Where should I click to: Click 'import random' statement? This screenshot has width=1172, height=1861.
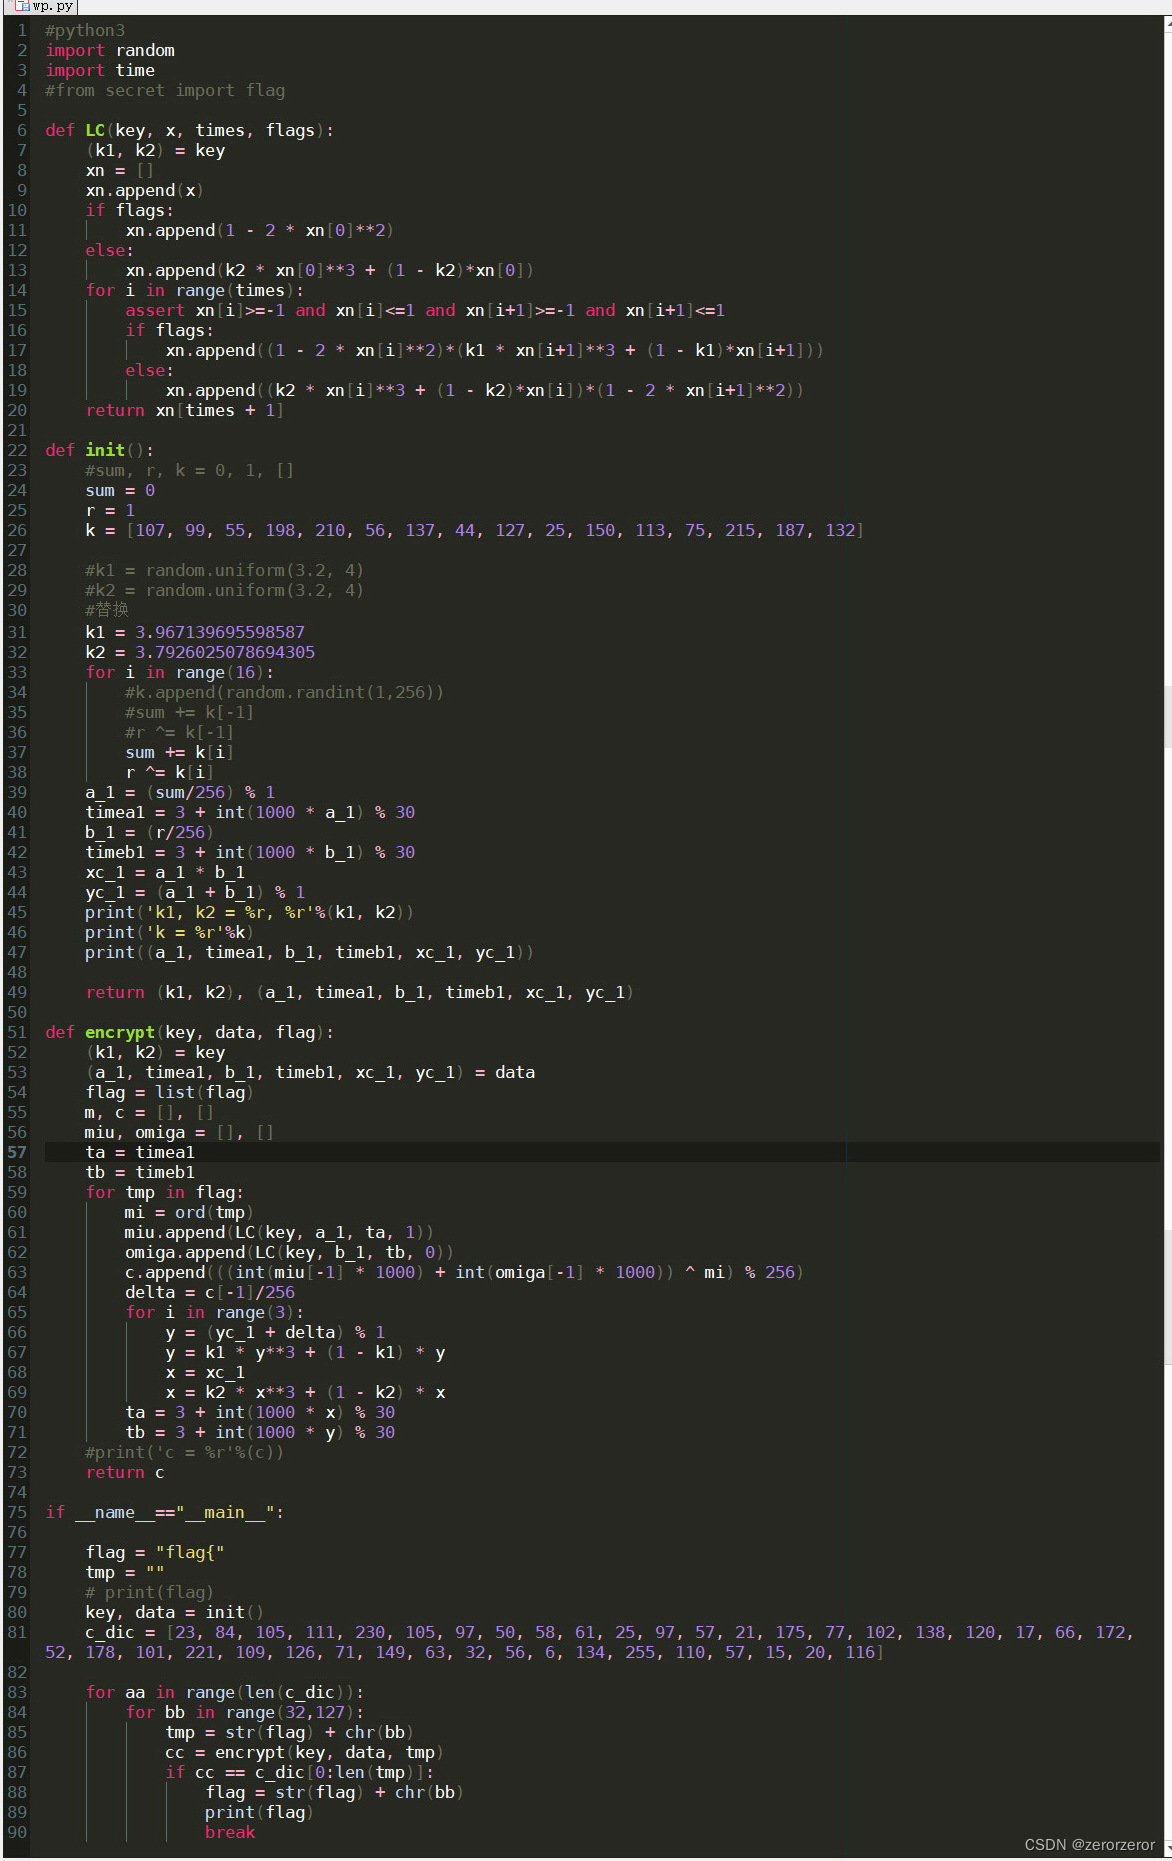pyautogui.click(x=110, y=50)
